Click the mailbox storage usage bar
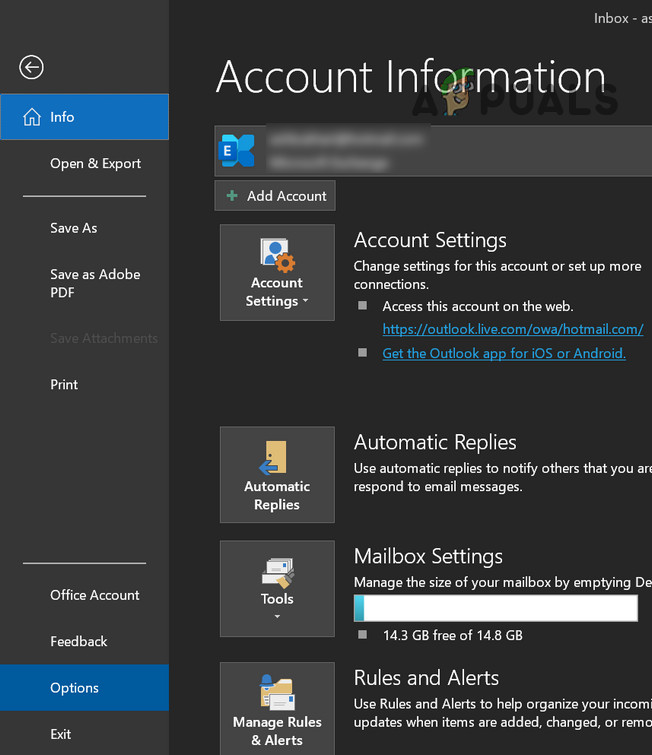Screen dimensions: 652x755 click(495, 608)
